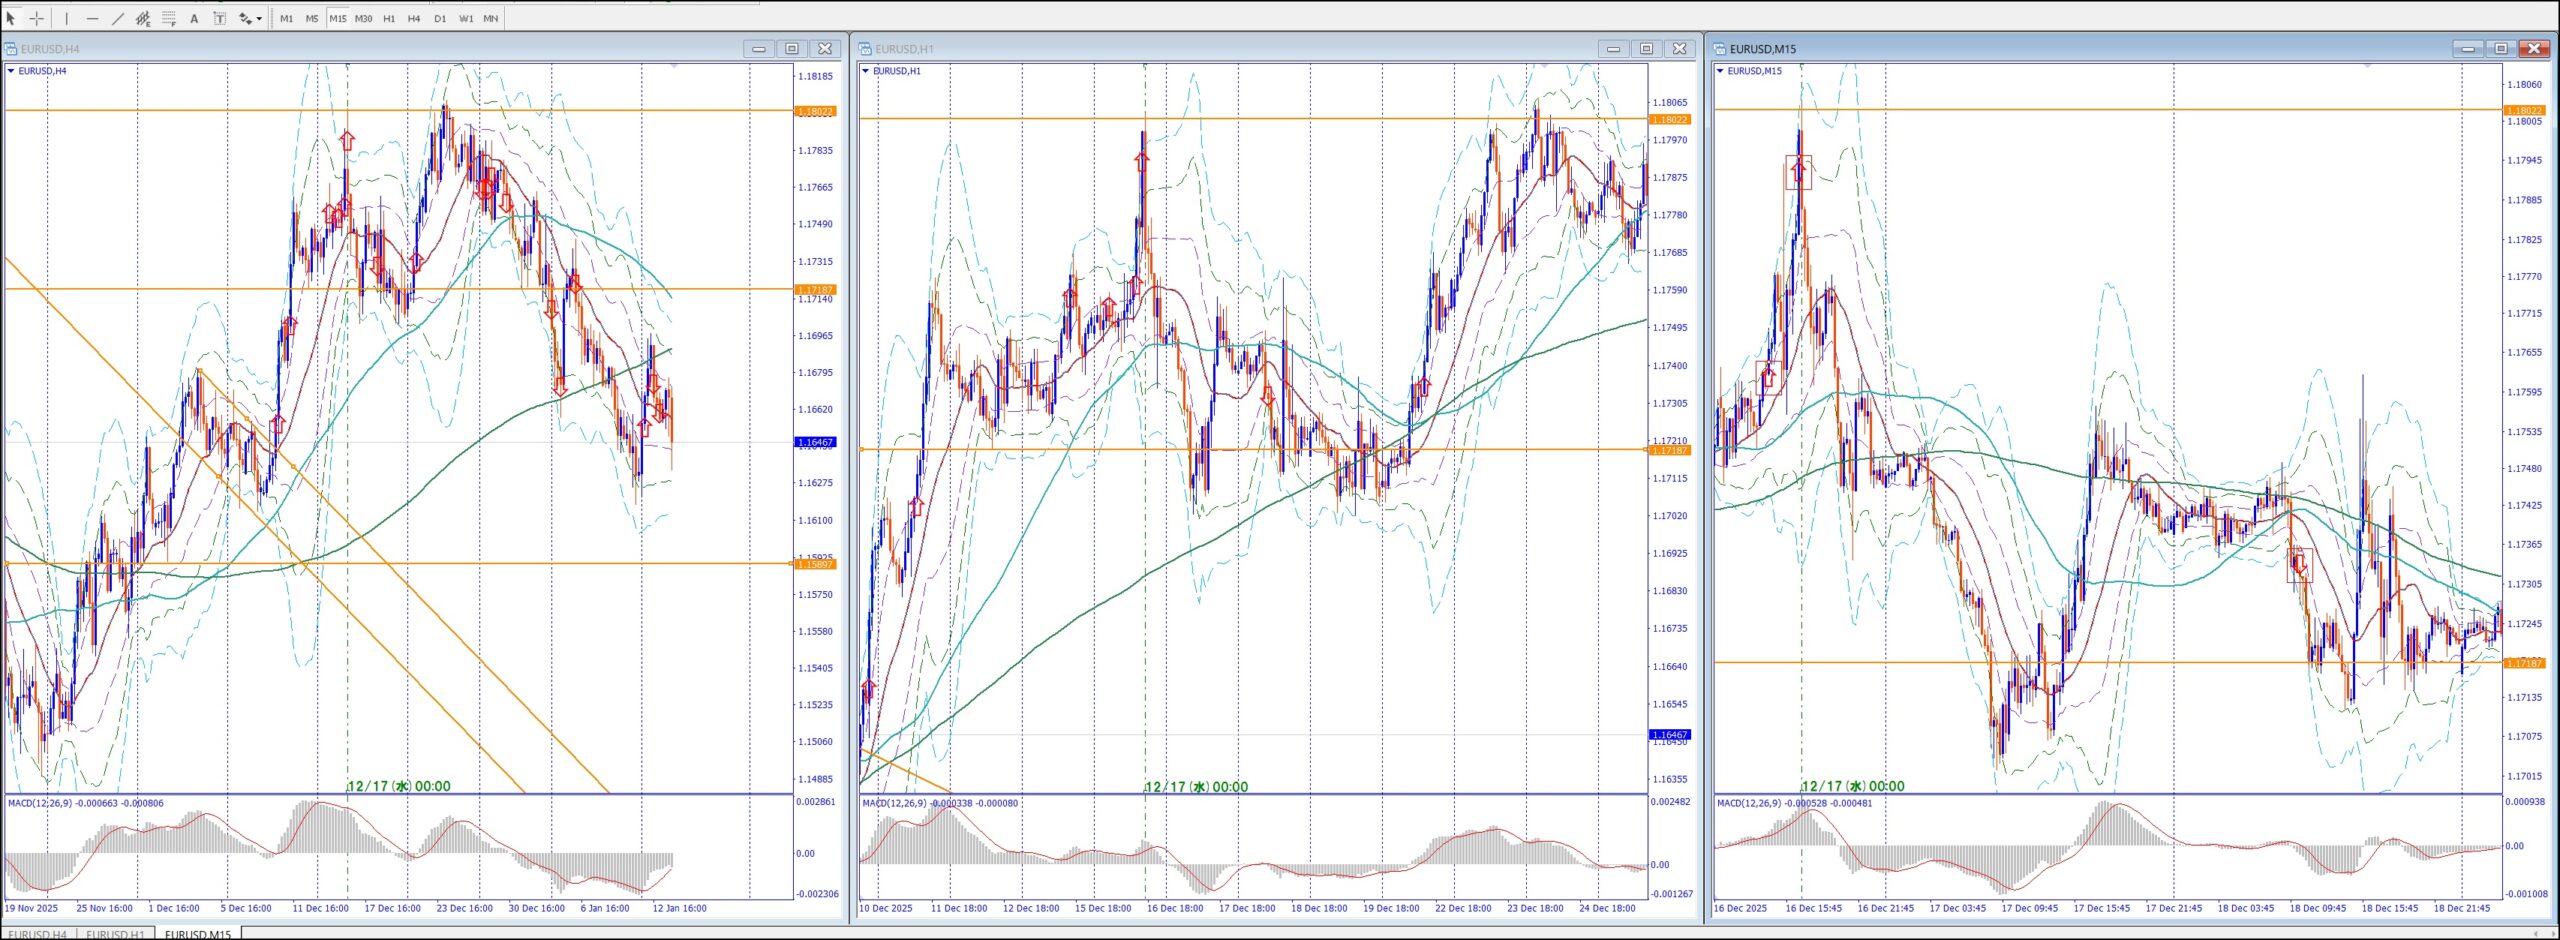Select the Cursor arrow tool

[11, 18]
